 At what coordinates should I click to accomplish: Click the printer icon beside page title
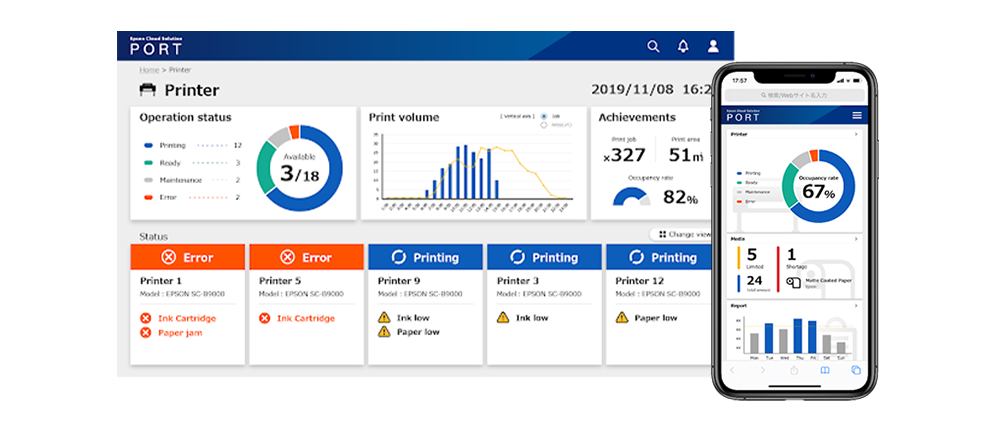[x=148, y=90]
